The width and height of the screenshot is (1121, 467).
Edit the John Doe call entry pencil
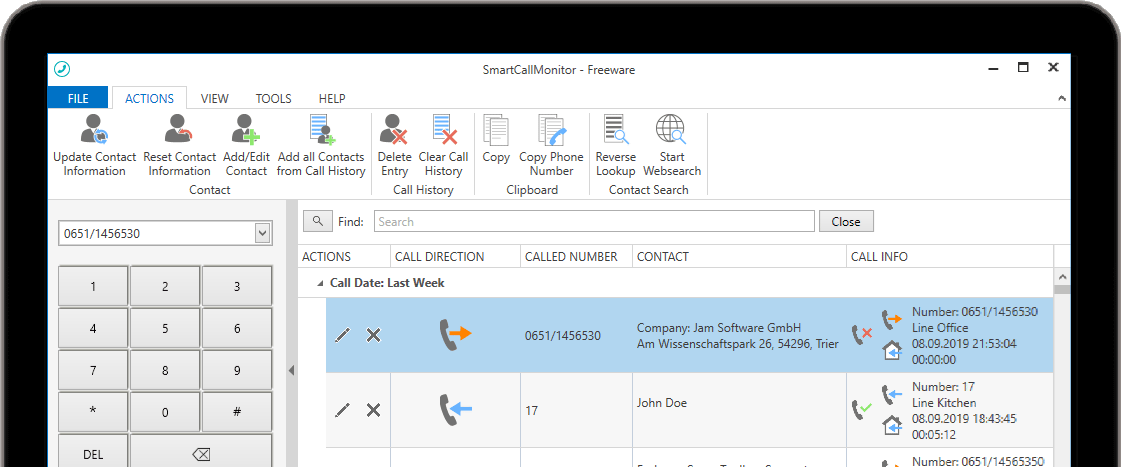point(342,410)
